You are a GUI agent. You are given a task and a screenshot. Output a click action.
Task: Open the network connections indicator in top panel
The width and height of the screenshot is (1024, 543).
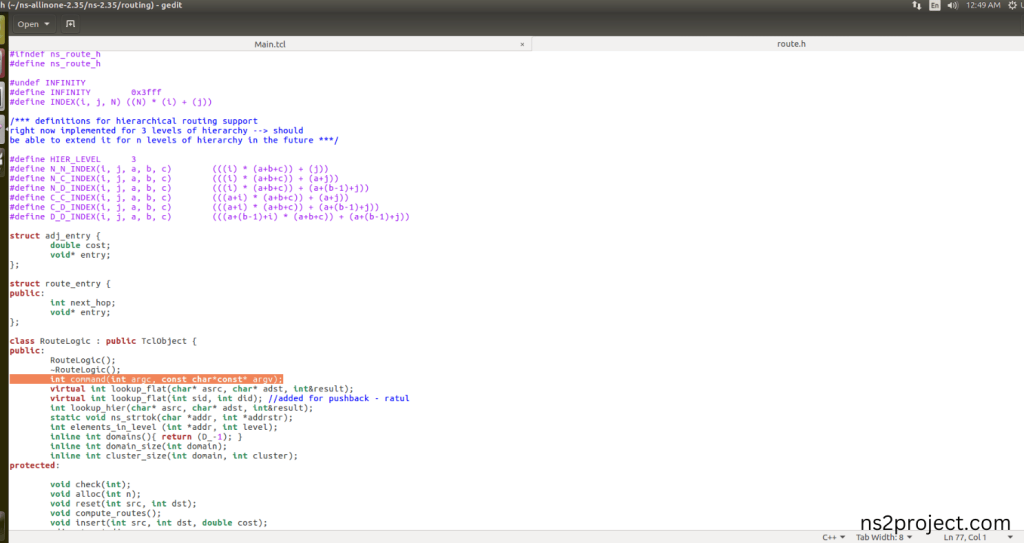click(916, 5)
